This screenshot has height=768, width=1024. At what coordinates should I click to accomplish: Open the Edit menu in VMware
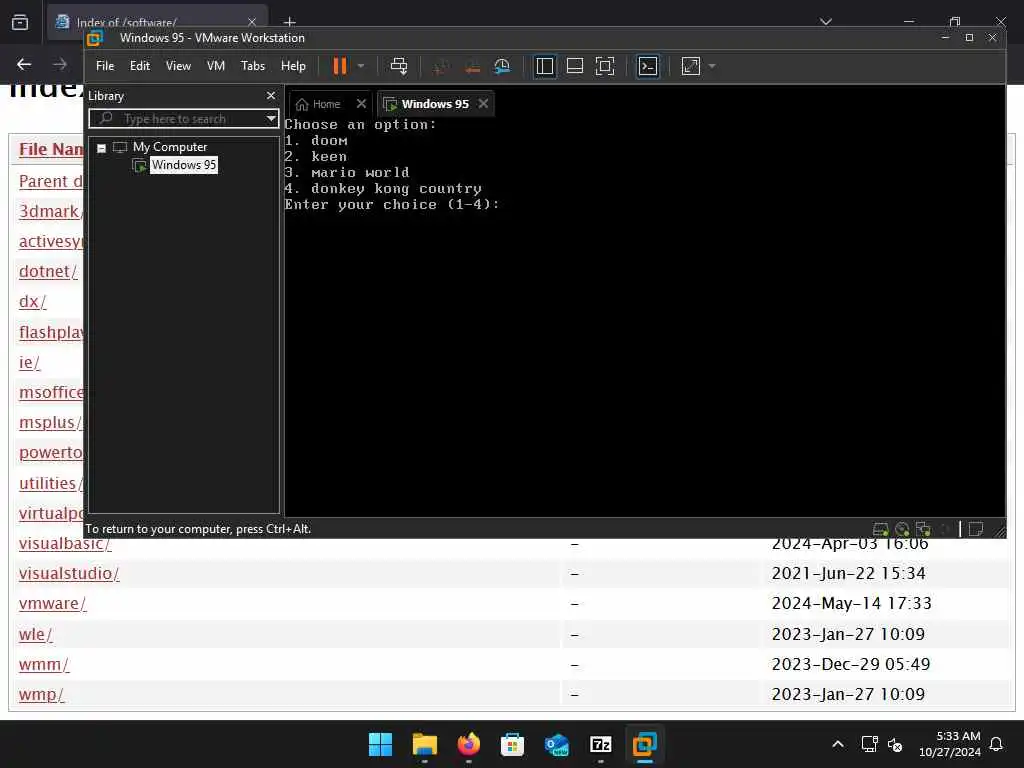click(140, 66)
